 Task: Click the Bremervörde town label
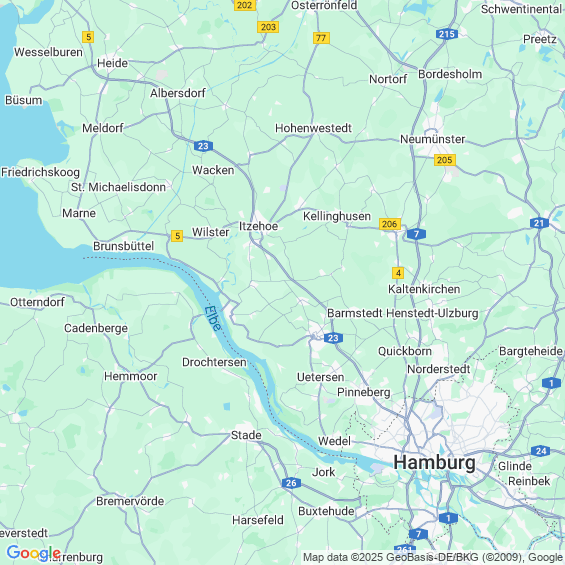[x=130, y=501]
